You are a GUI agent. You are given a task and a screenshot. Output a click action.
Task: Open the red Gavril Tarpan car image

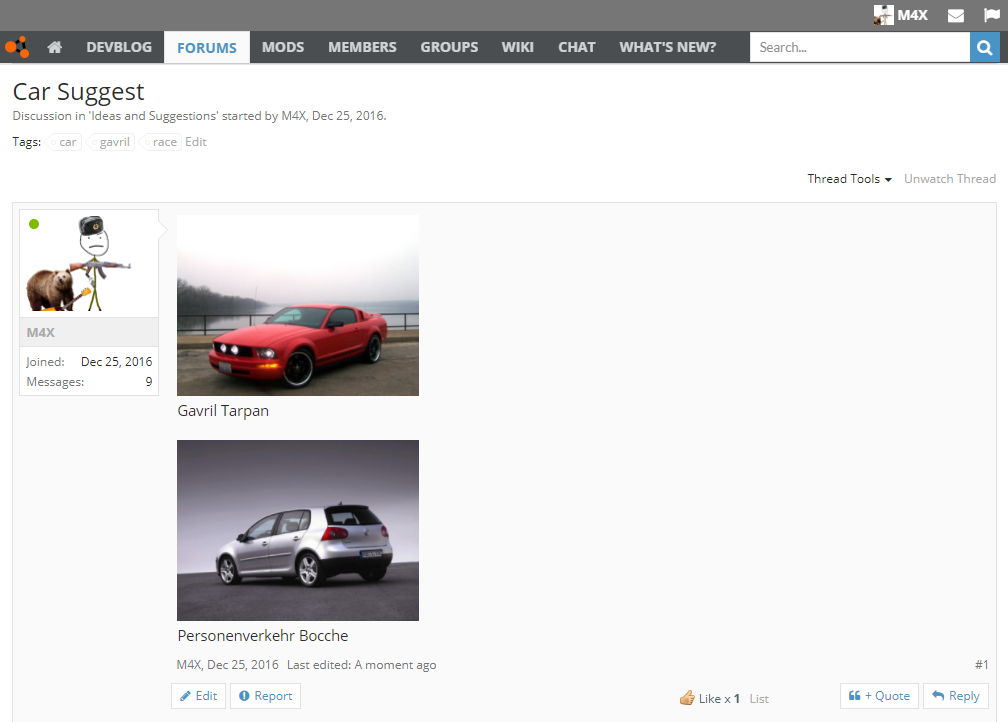click(x=298, y=305)
